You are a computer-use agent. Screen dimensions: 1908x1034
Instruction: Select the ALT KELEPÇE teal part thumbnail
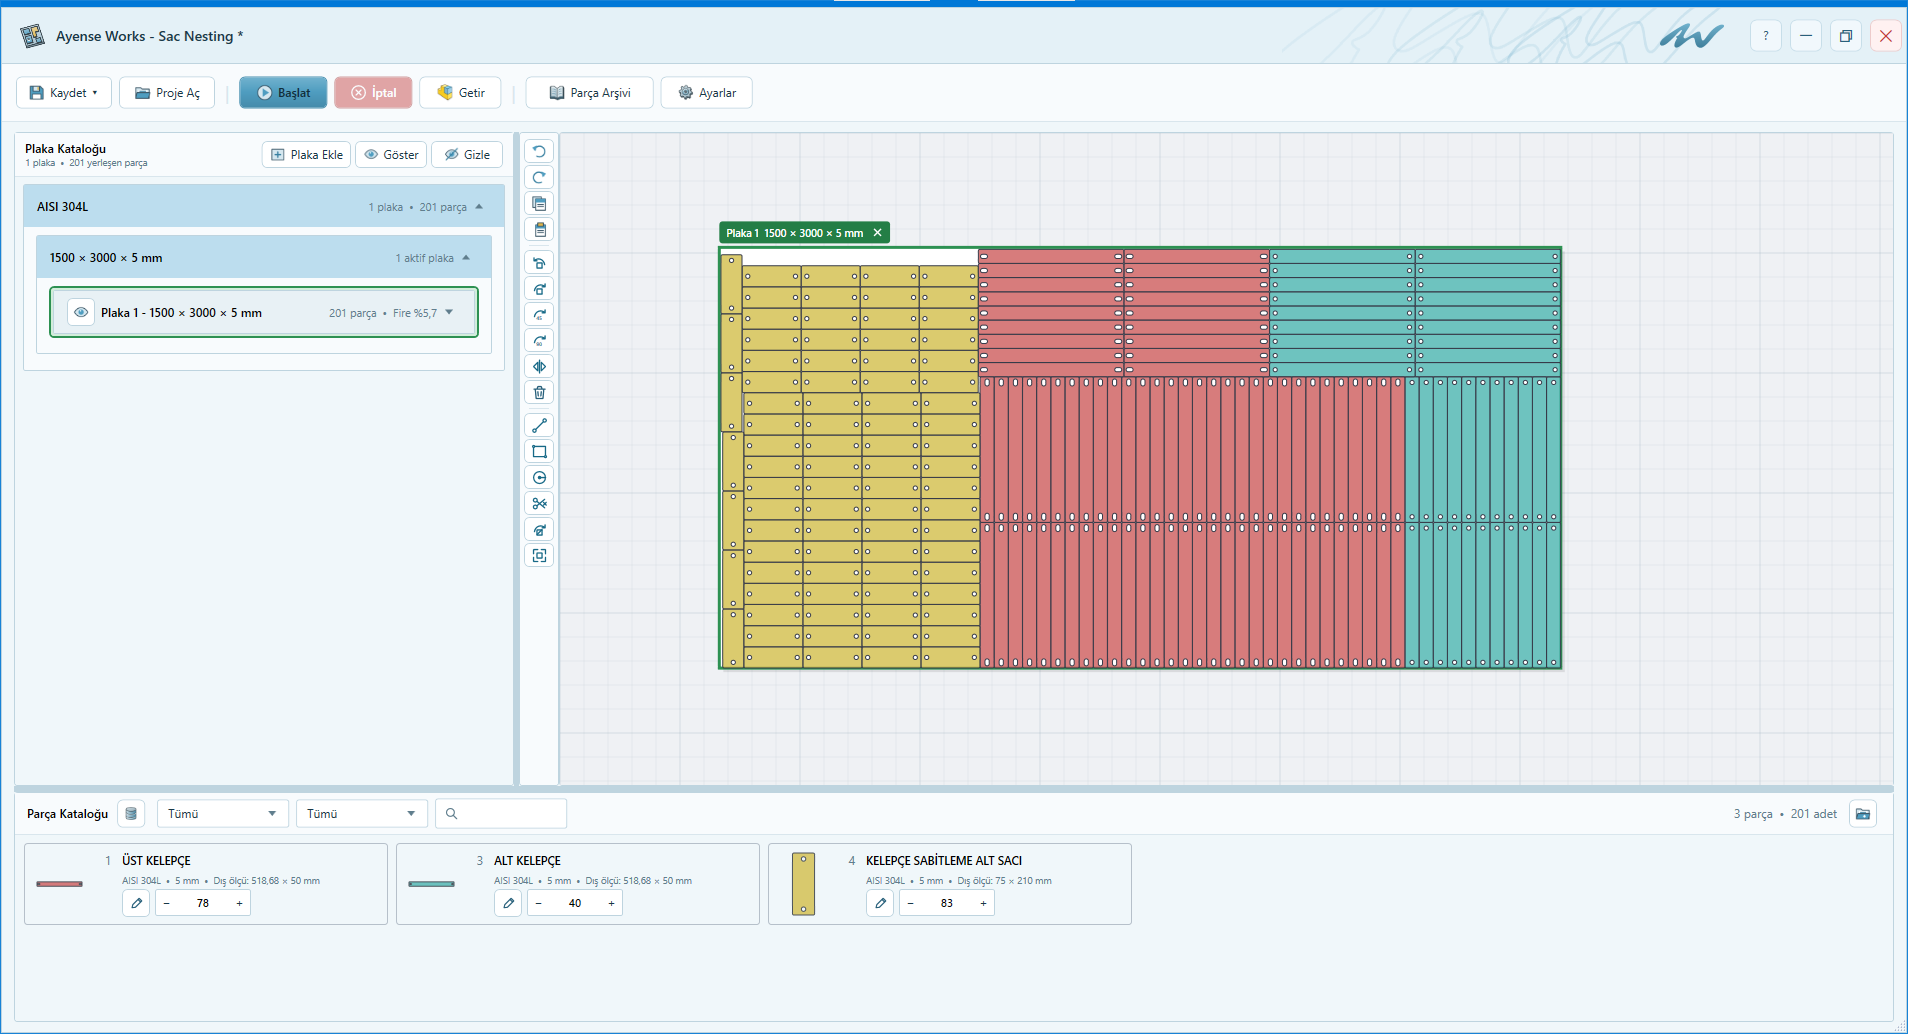click(x=431, y=884)
